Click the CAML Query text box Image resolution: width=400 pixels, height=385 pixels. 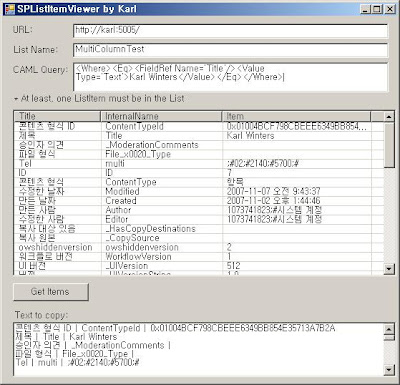point(230,77)
